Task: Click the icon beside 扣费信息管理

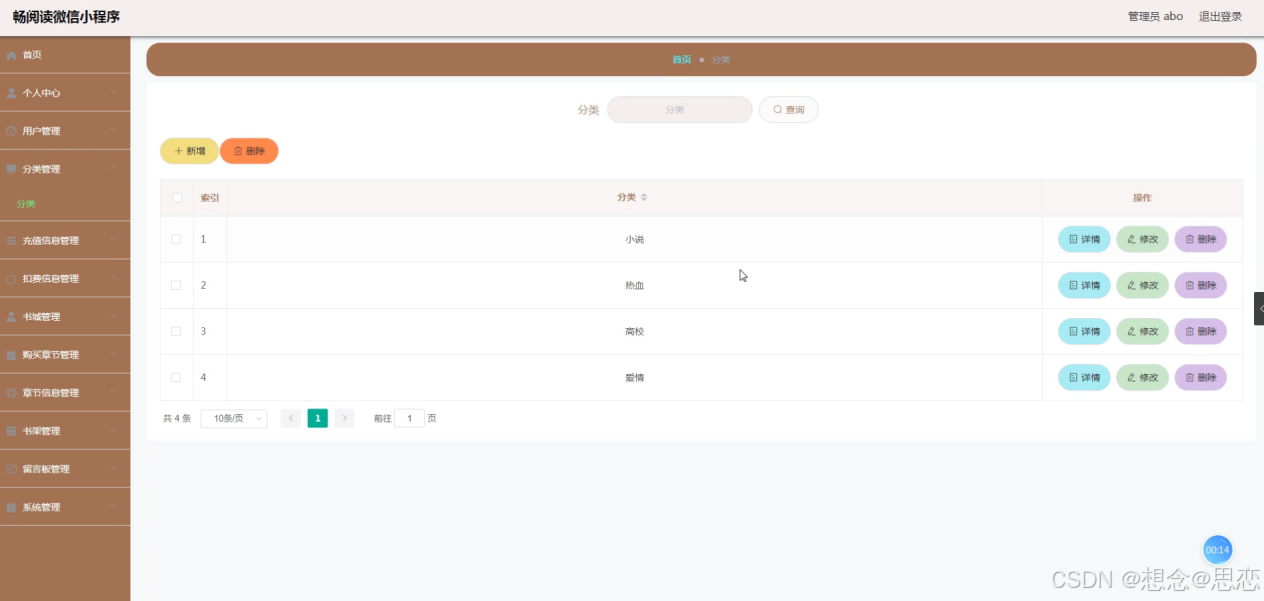Action: [x=11, y=279]
